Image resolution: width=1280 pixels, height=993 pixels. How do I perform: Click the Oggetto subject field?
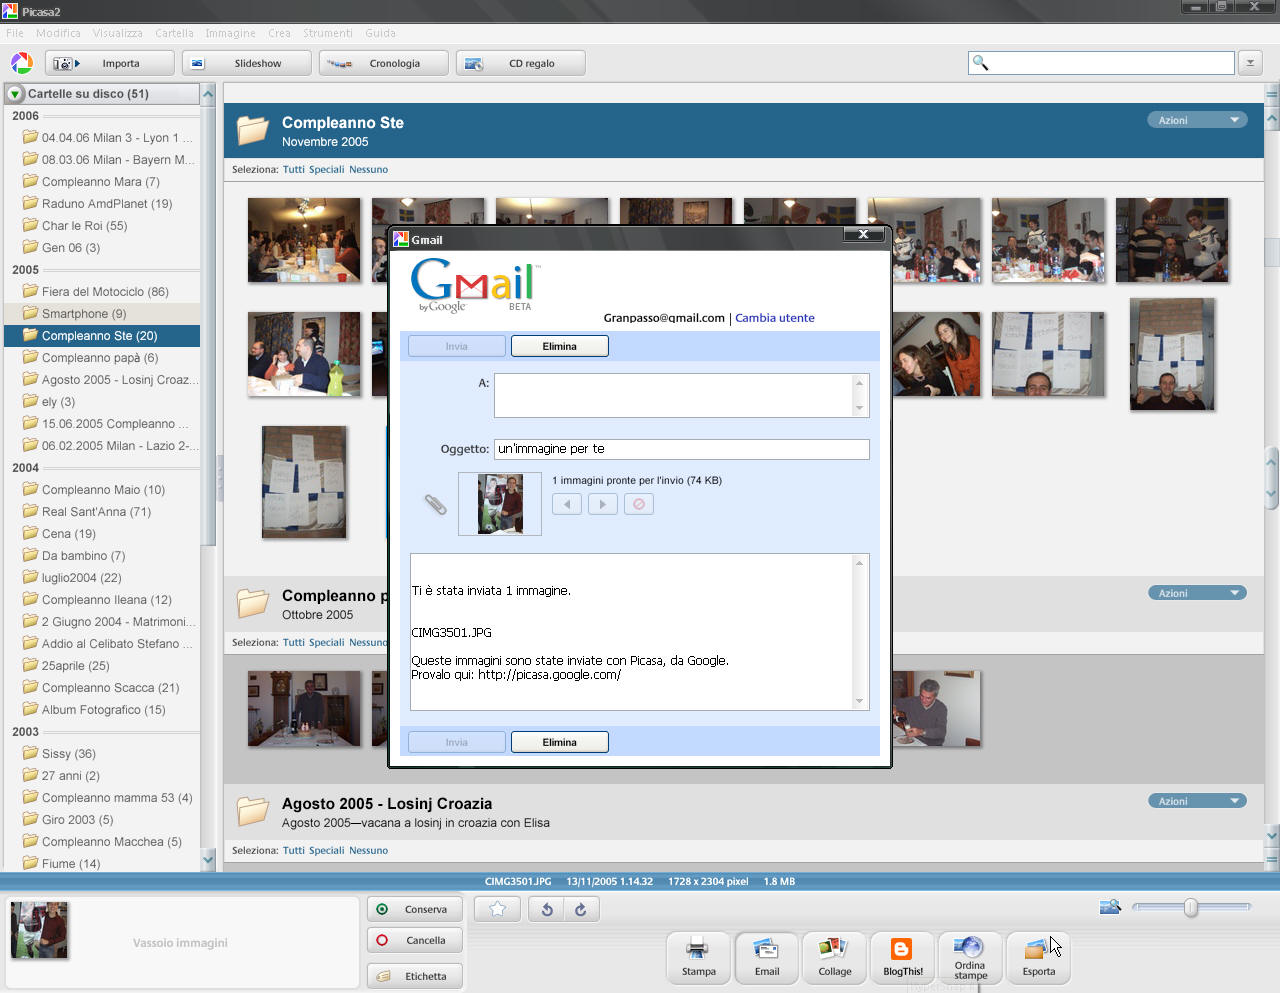[681, 449]
